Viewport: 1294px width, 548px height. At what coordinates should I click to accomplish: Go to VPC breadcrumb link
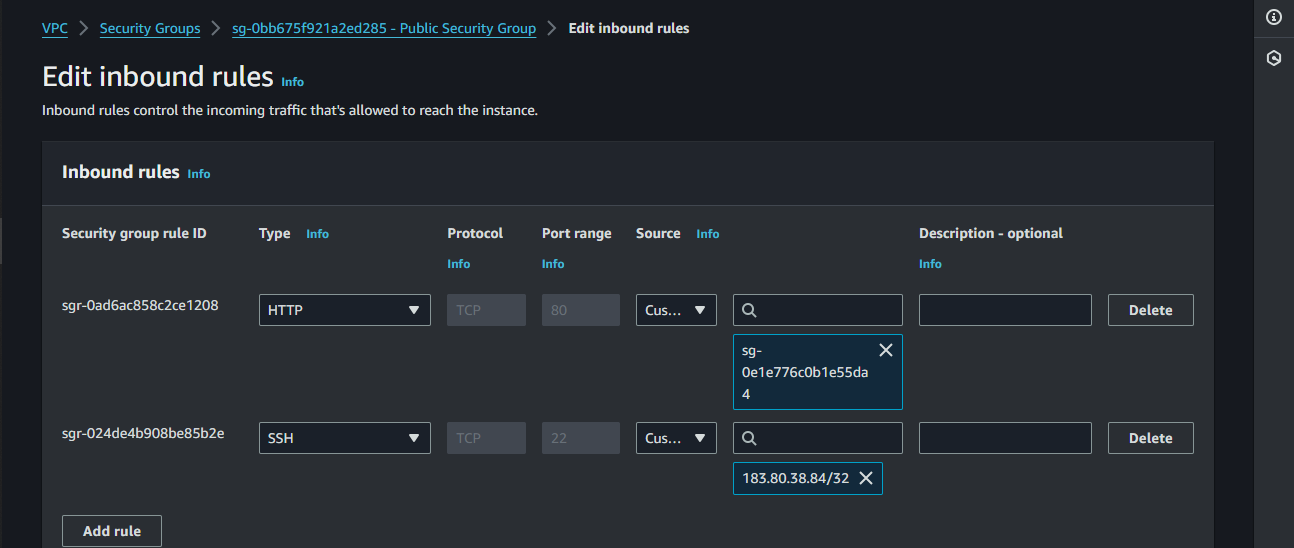(55, 28)
